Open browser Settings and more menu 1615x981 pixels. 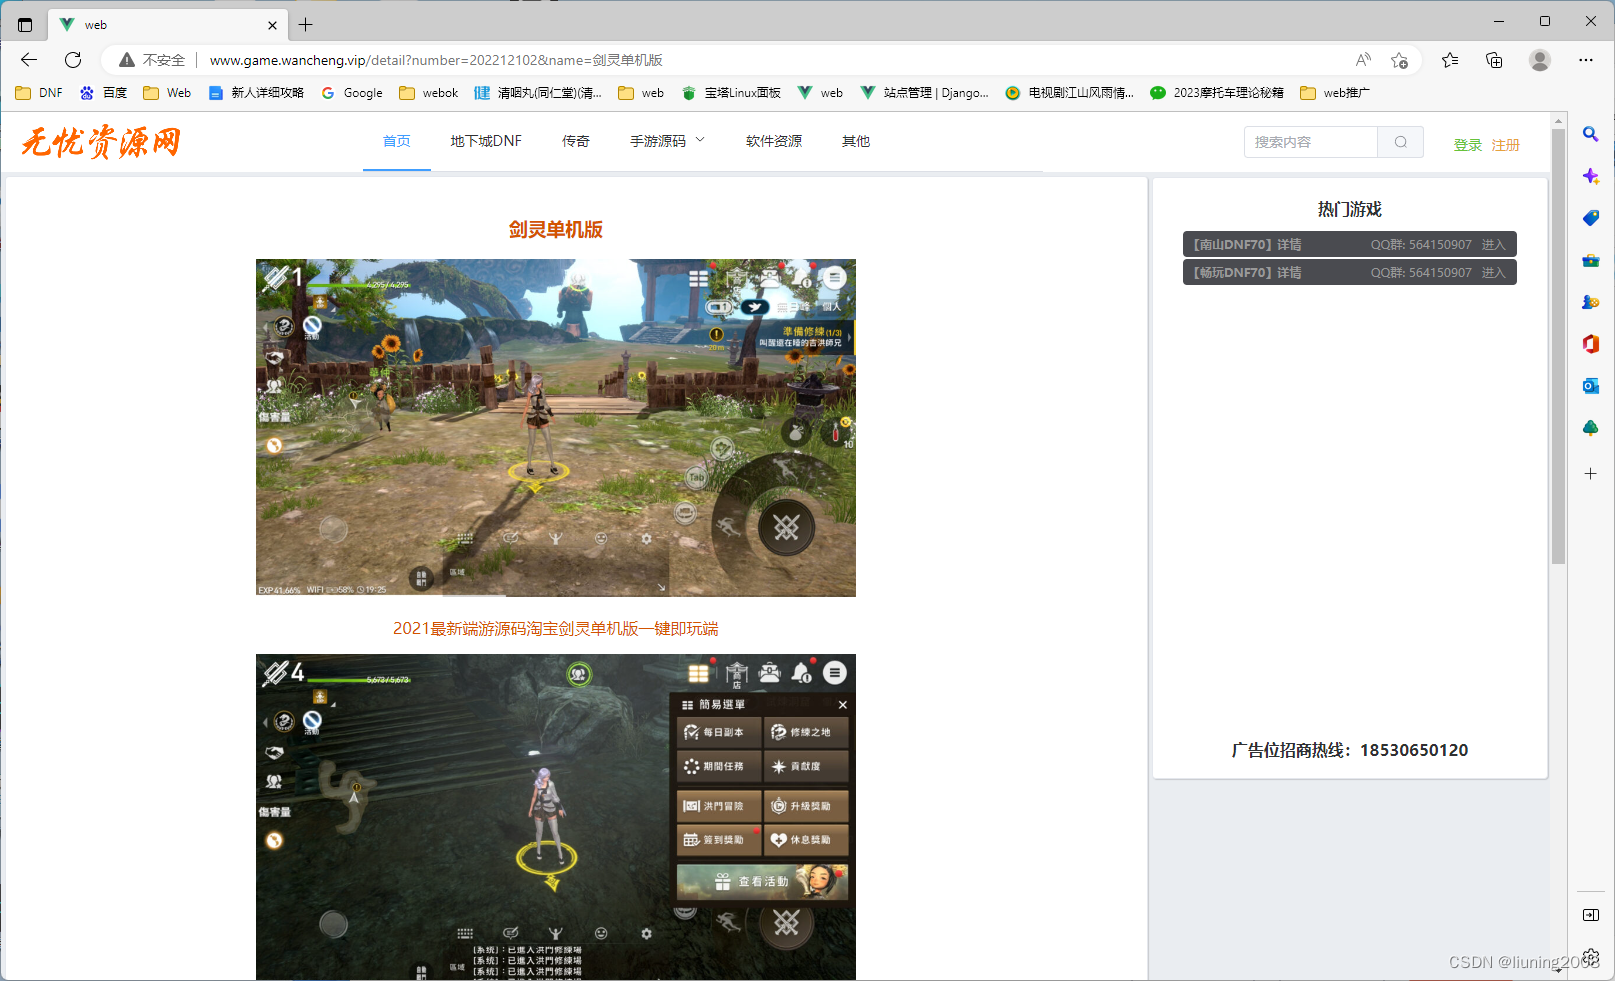pyautogui.click(x=1586, y=60)
